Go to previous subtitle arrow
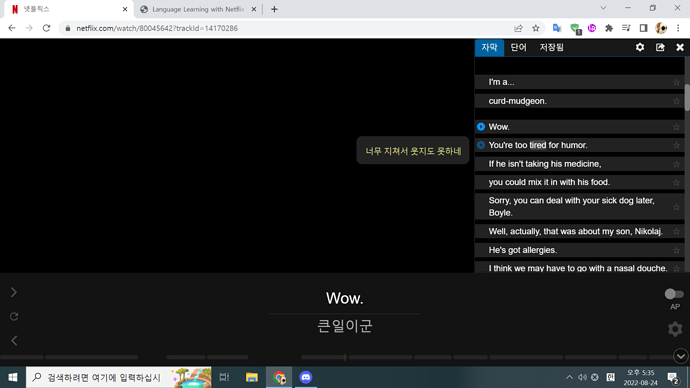This screenshot has width=690, height=388. pos(14,340)
